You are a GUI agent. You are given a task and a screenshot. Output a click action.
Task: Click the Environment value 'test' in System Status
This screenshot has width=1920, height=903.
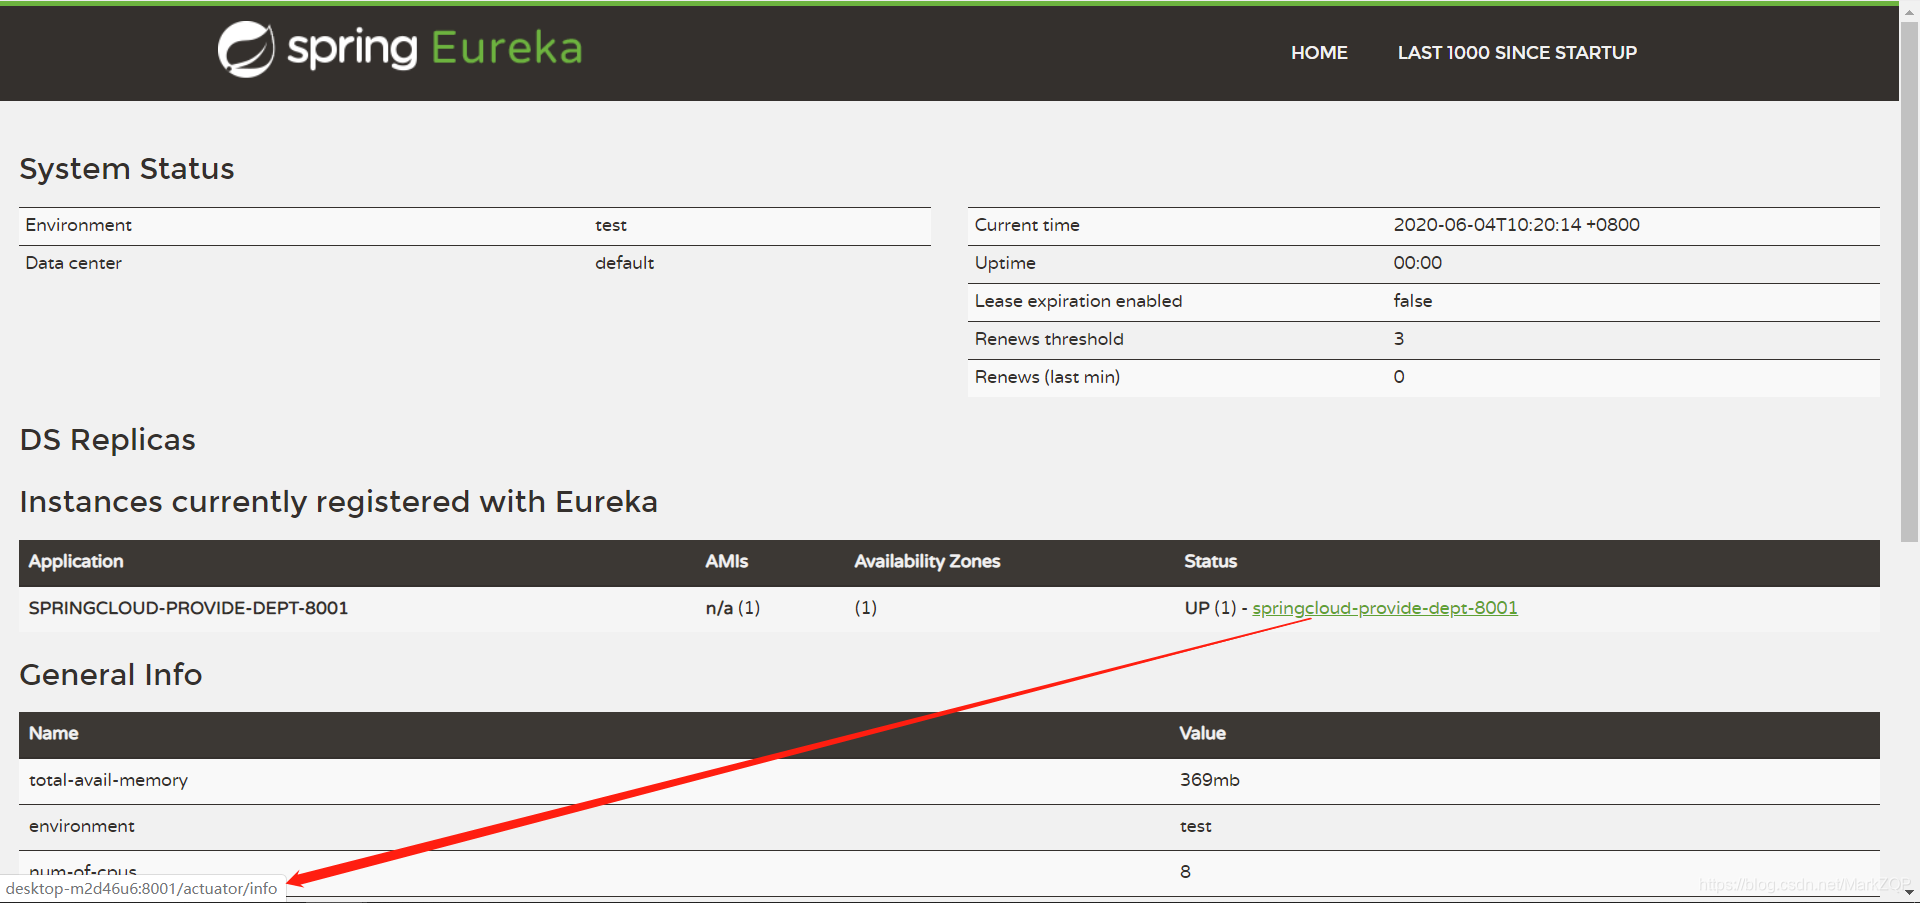(x=611, y=226)
